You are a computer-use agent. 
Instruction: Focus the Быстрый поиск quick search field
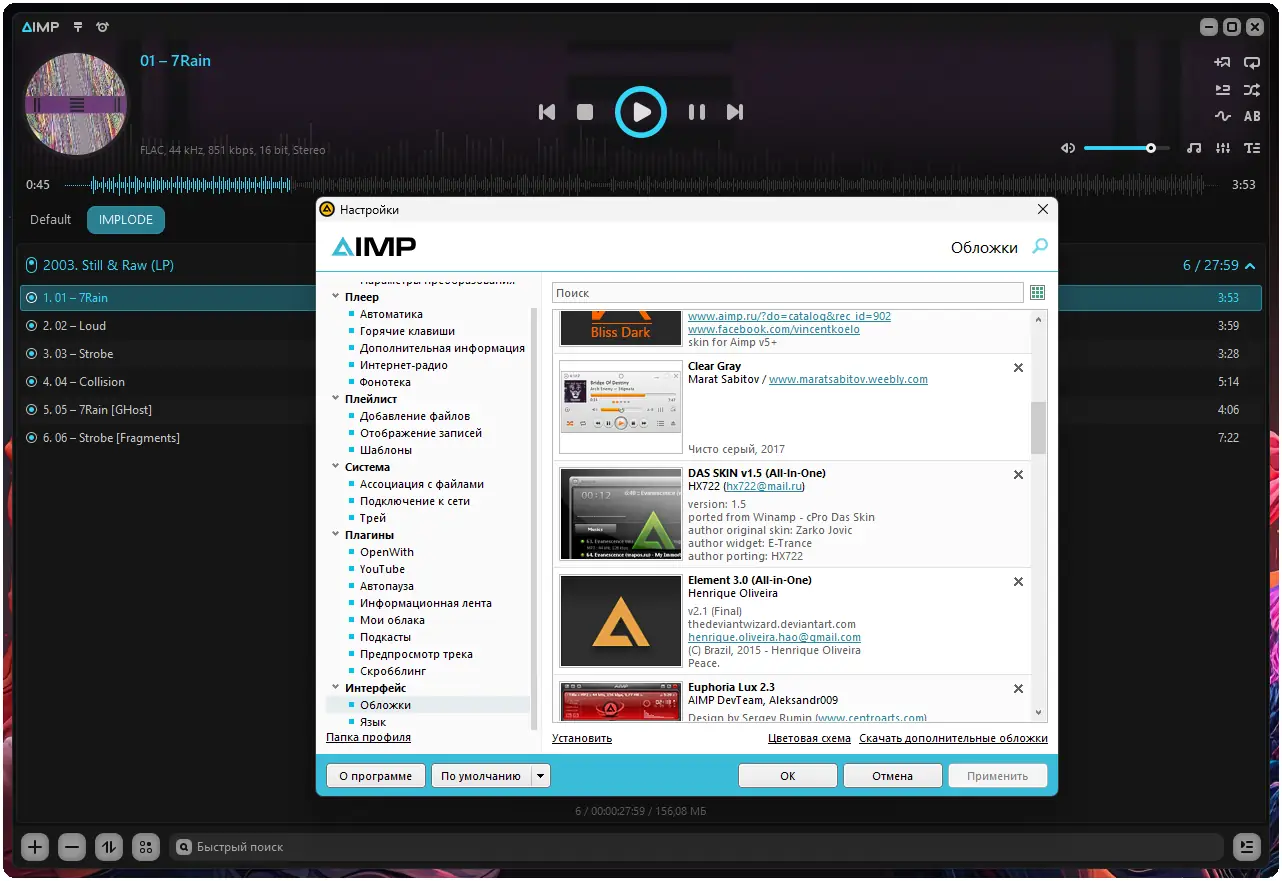click(696, 848)
